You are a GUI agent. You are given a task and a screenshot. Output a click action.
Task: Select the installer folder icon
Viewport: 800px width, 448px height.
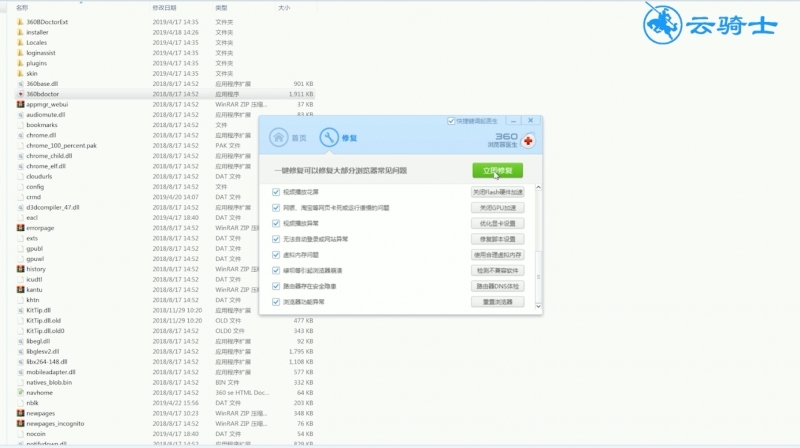[20, 32]
